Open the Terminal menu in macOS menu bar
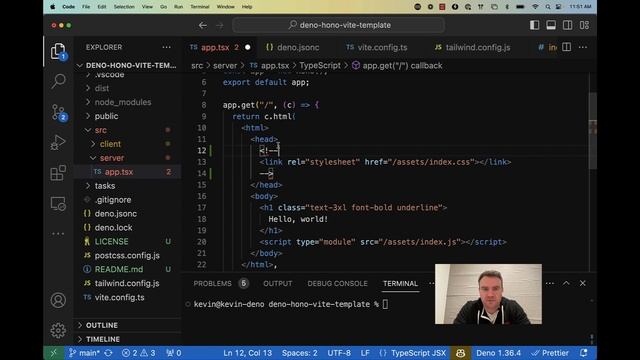This screenshot has height=360, width=640. pos(200,7)
